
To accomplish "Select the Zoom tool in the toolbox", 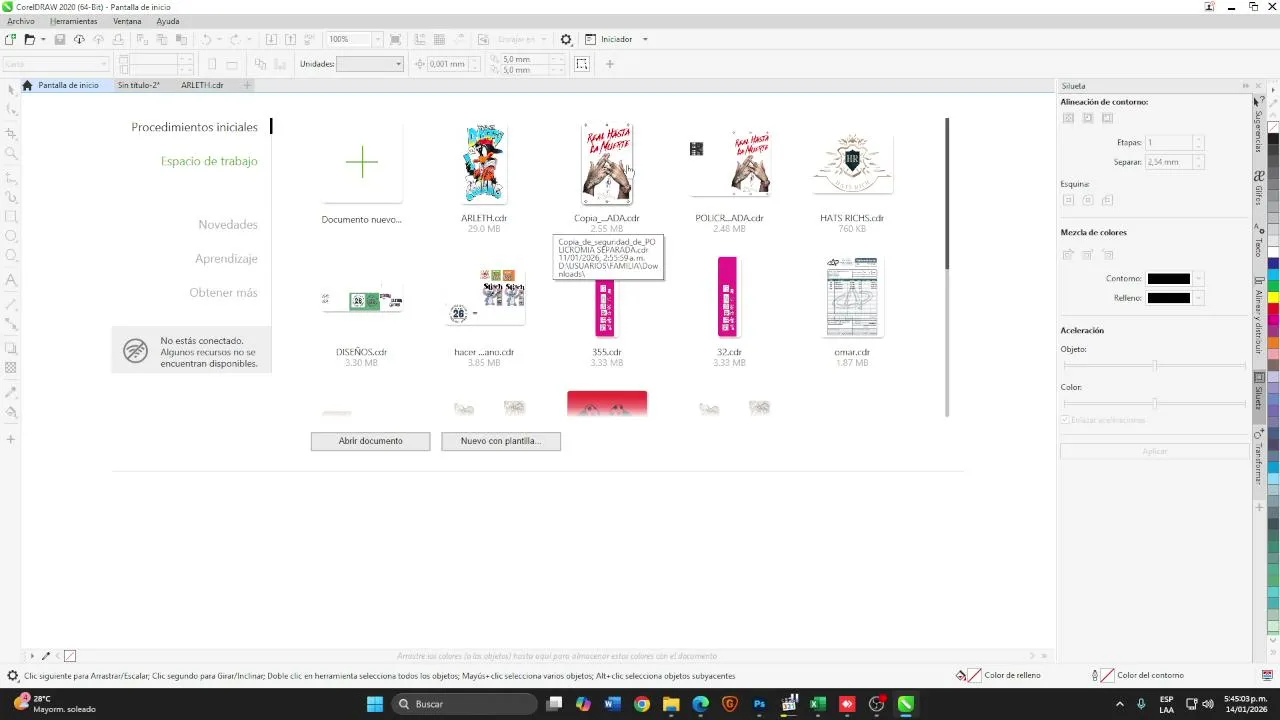I will coord(11,154).
